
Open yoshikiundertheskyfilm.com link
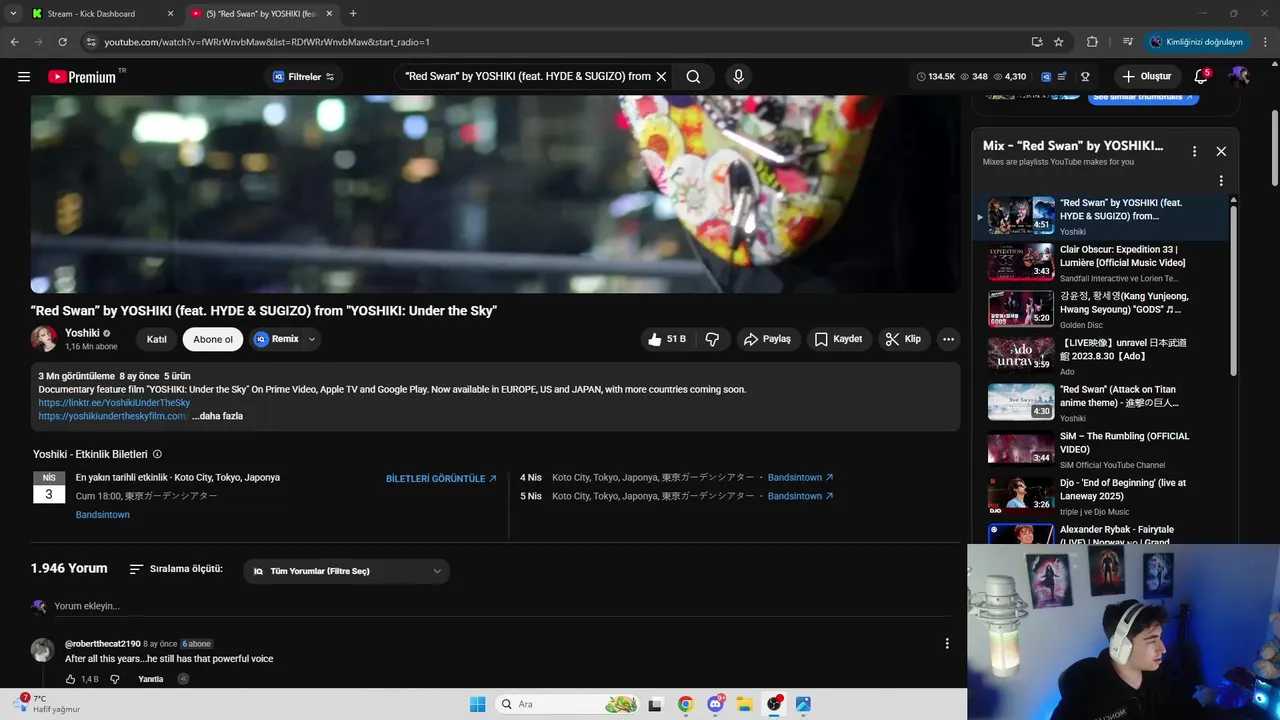113,416
